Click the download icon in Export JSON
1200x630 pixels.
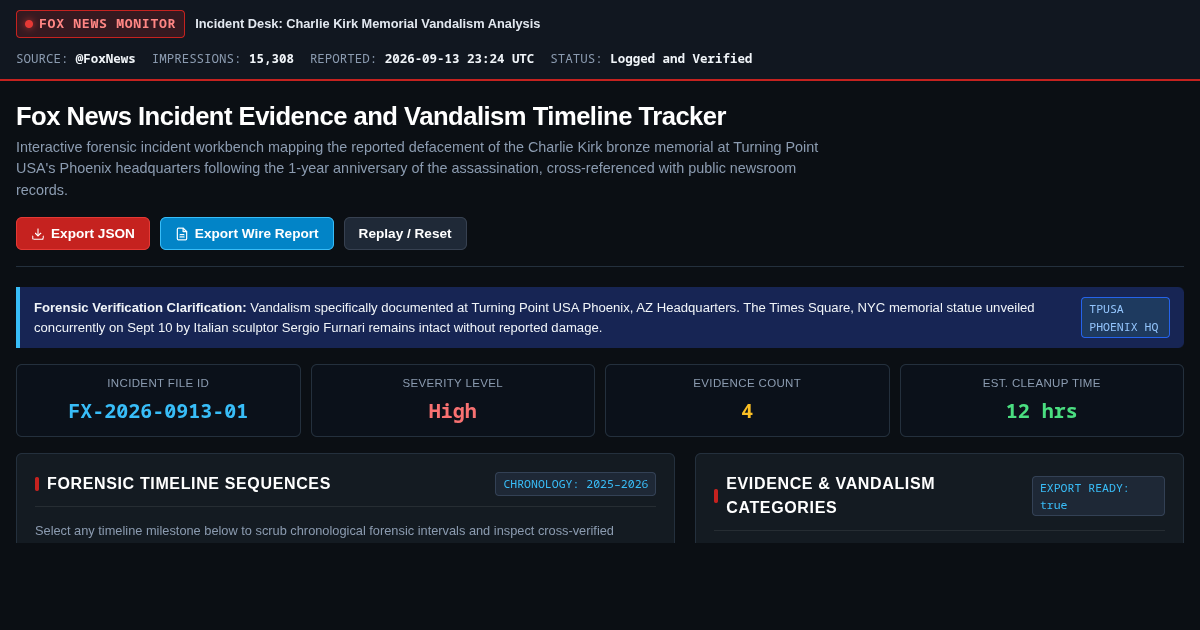(x=38, y=234)
